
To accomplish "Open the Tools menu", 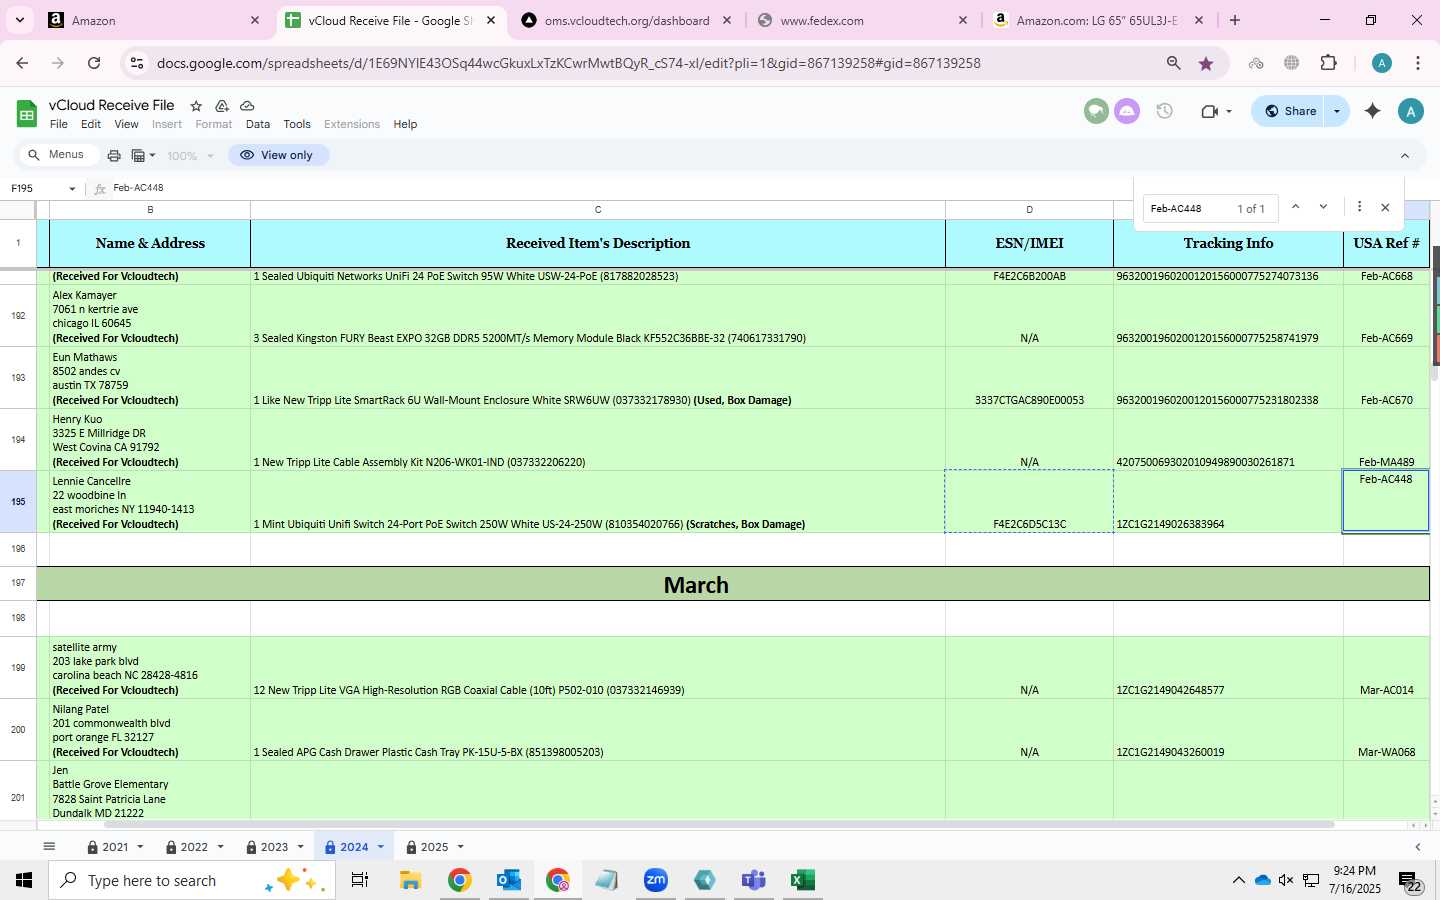I will click(297, 124).
